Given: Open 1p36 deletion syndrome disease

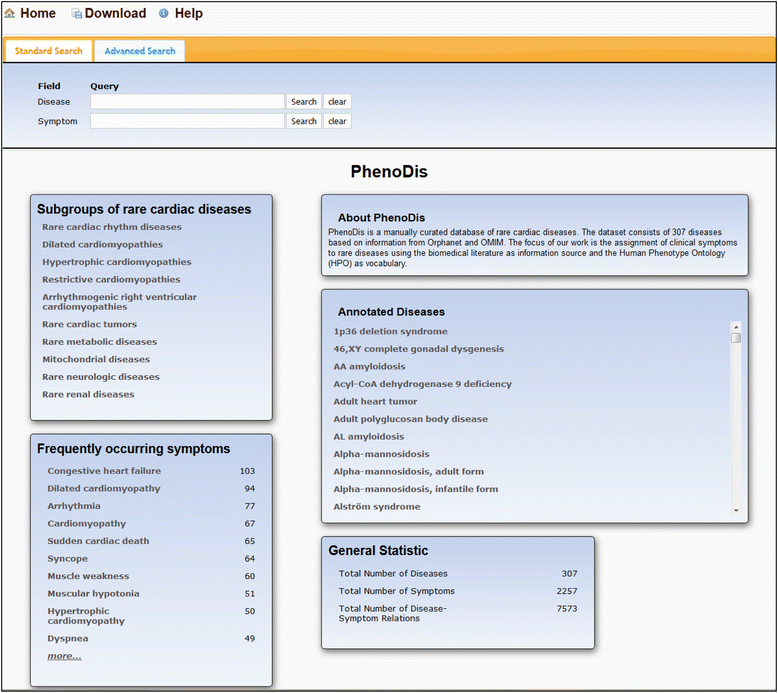Looking at the screenshot, I should (x=390, y=331).
